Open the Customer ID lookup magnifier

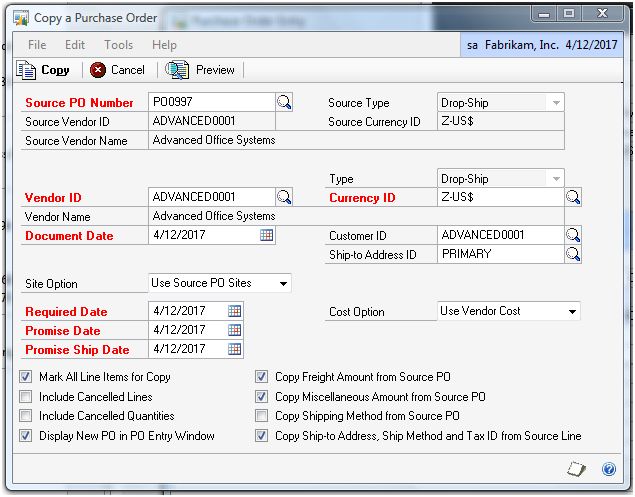(x=573, y=235)
